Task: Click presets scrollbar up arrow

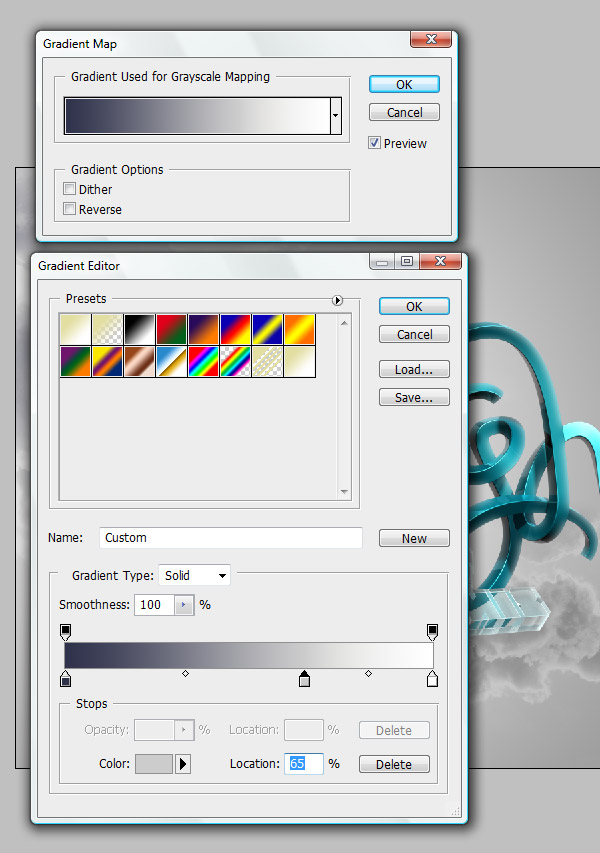Action: coord(344,323)
